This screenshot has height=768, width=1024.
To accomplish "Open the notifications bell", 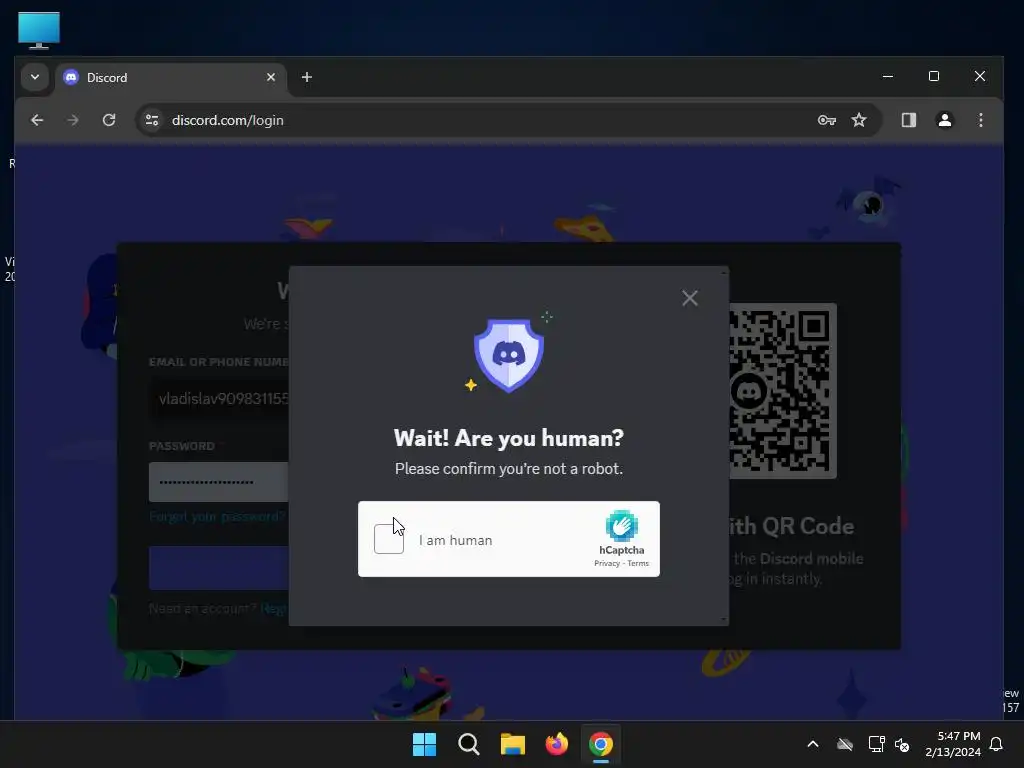I will pos(997,744).
